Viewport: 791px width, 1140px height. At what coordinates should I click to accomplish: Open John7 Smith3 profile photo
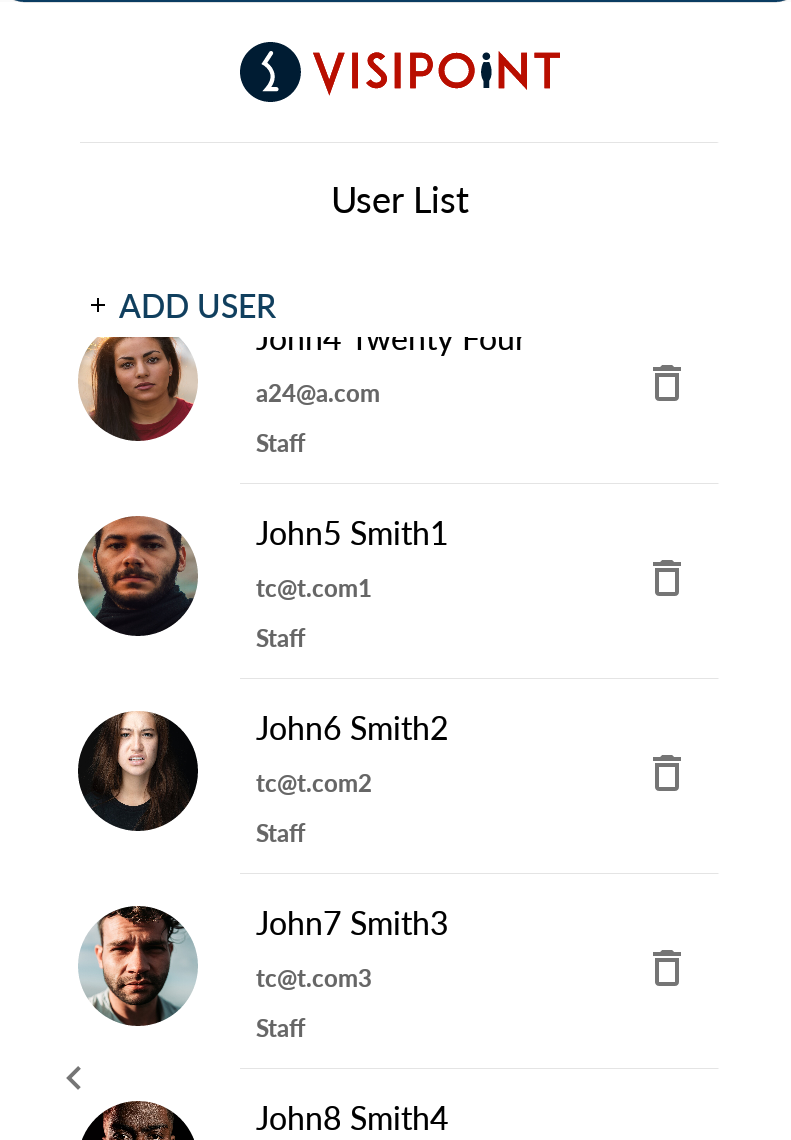click(138, 966)
